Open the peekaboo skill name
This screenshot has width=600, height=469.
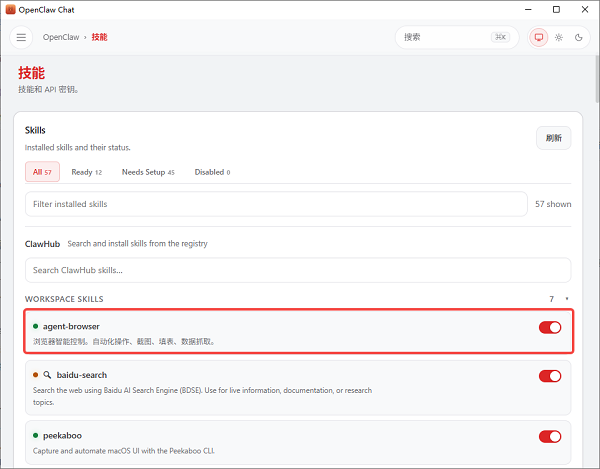coord(62,435)
